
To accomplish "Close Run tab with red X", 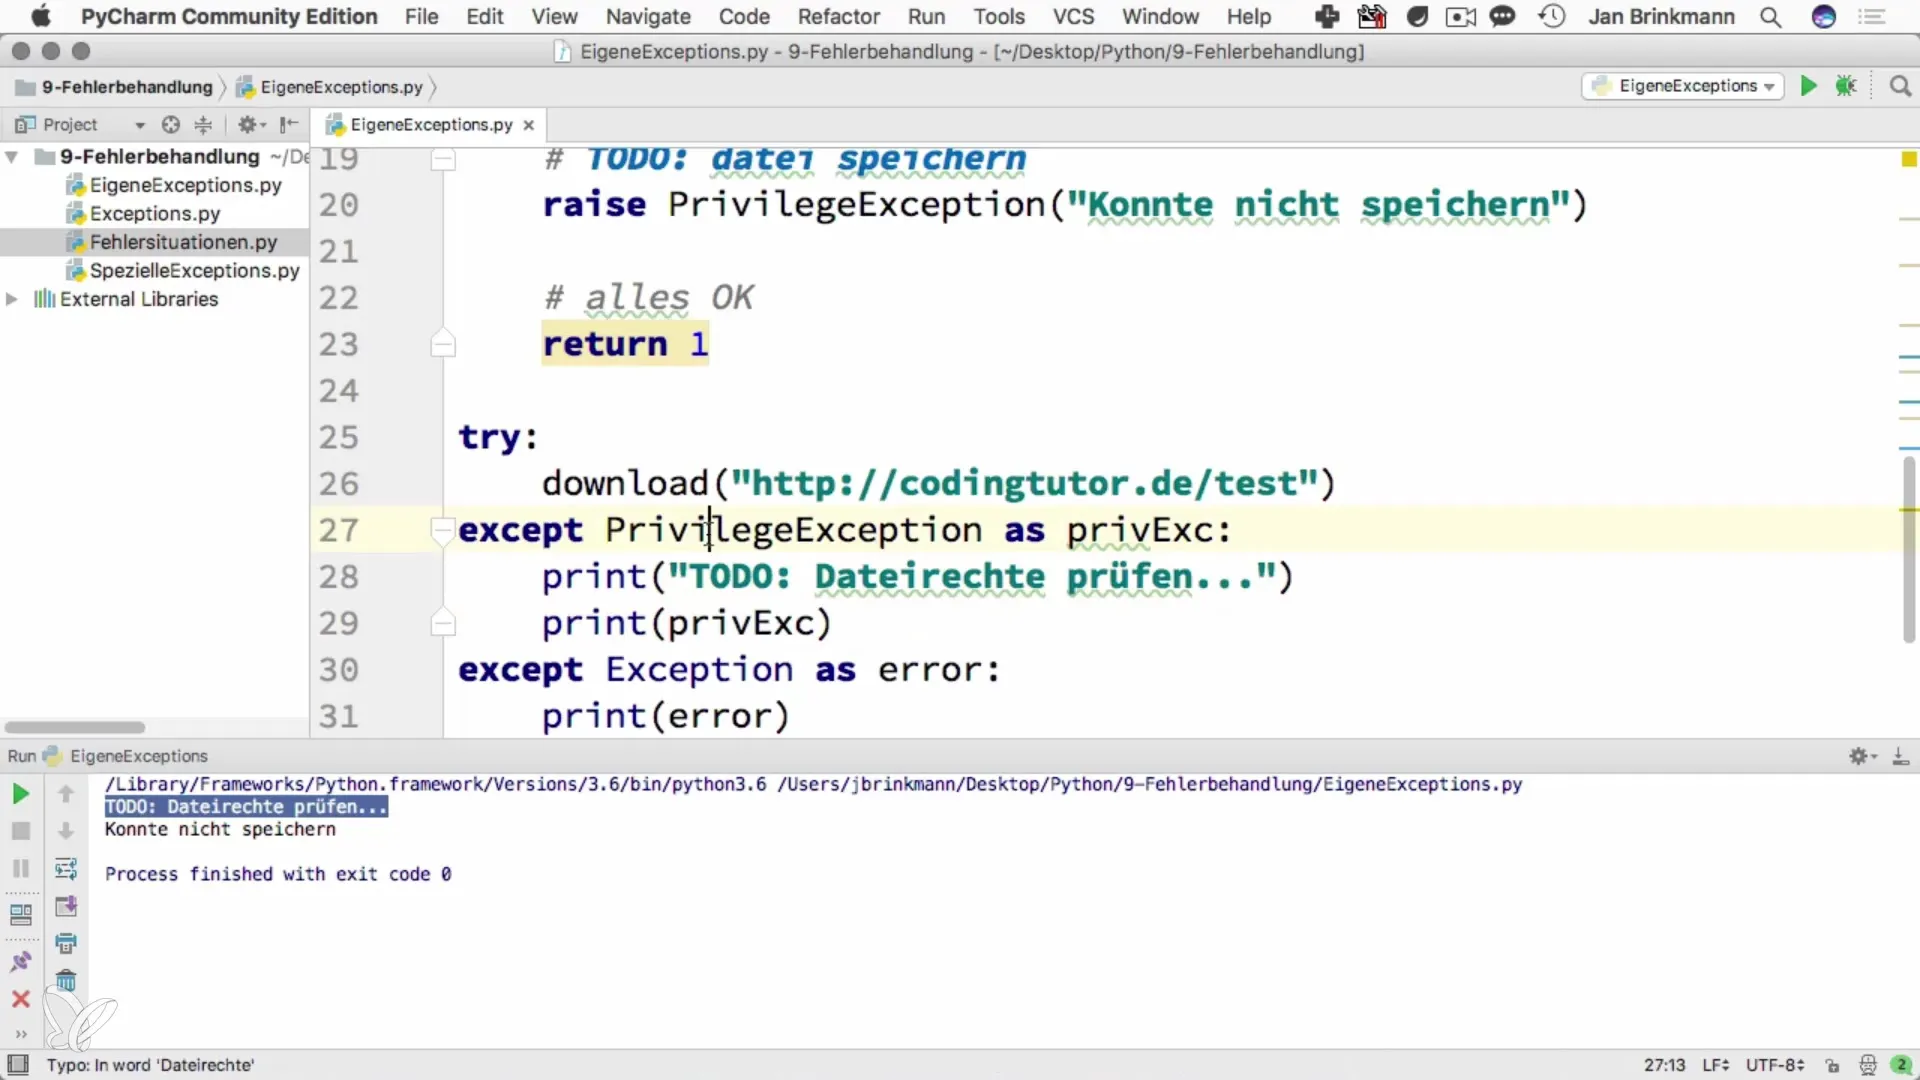I will 20,999.
